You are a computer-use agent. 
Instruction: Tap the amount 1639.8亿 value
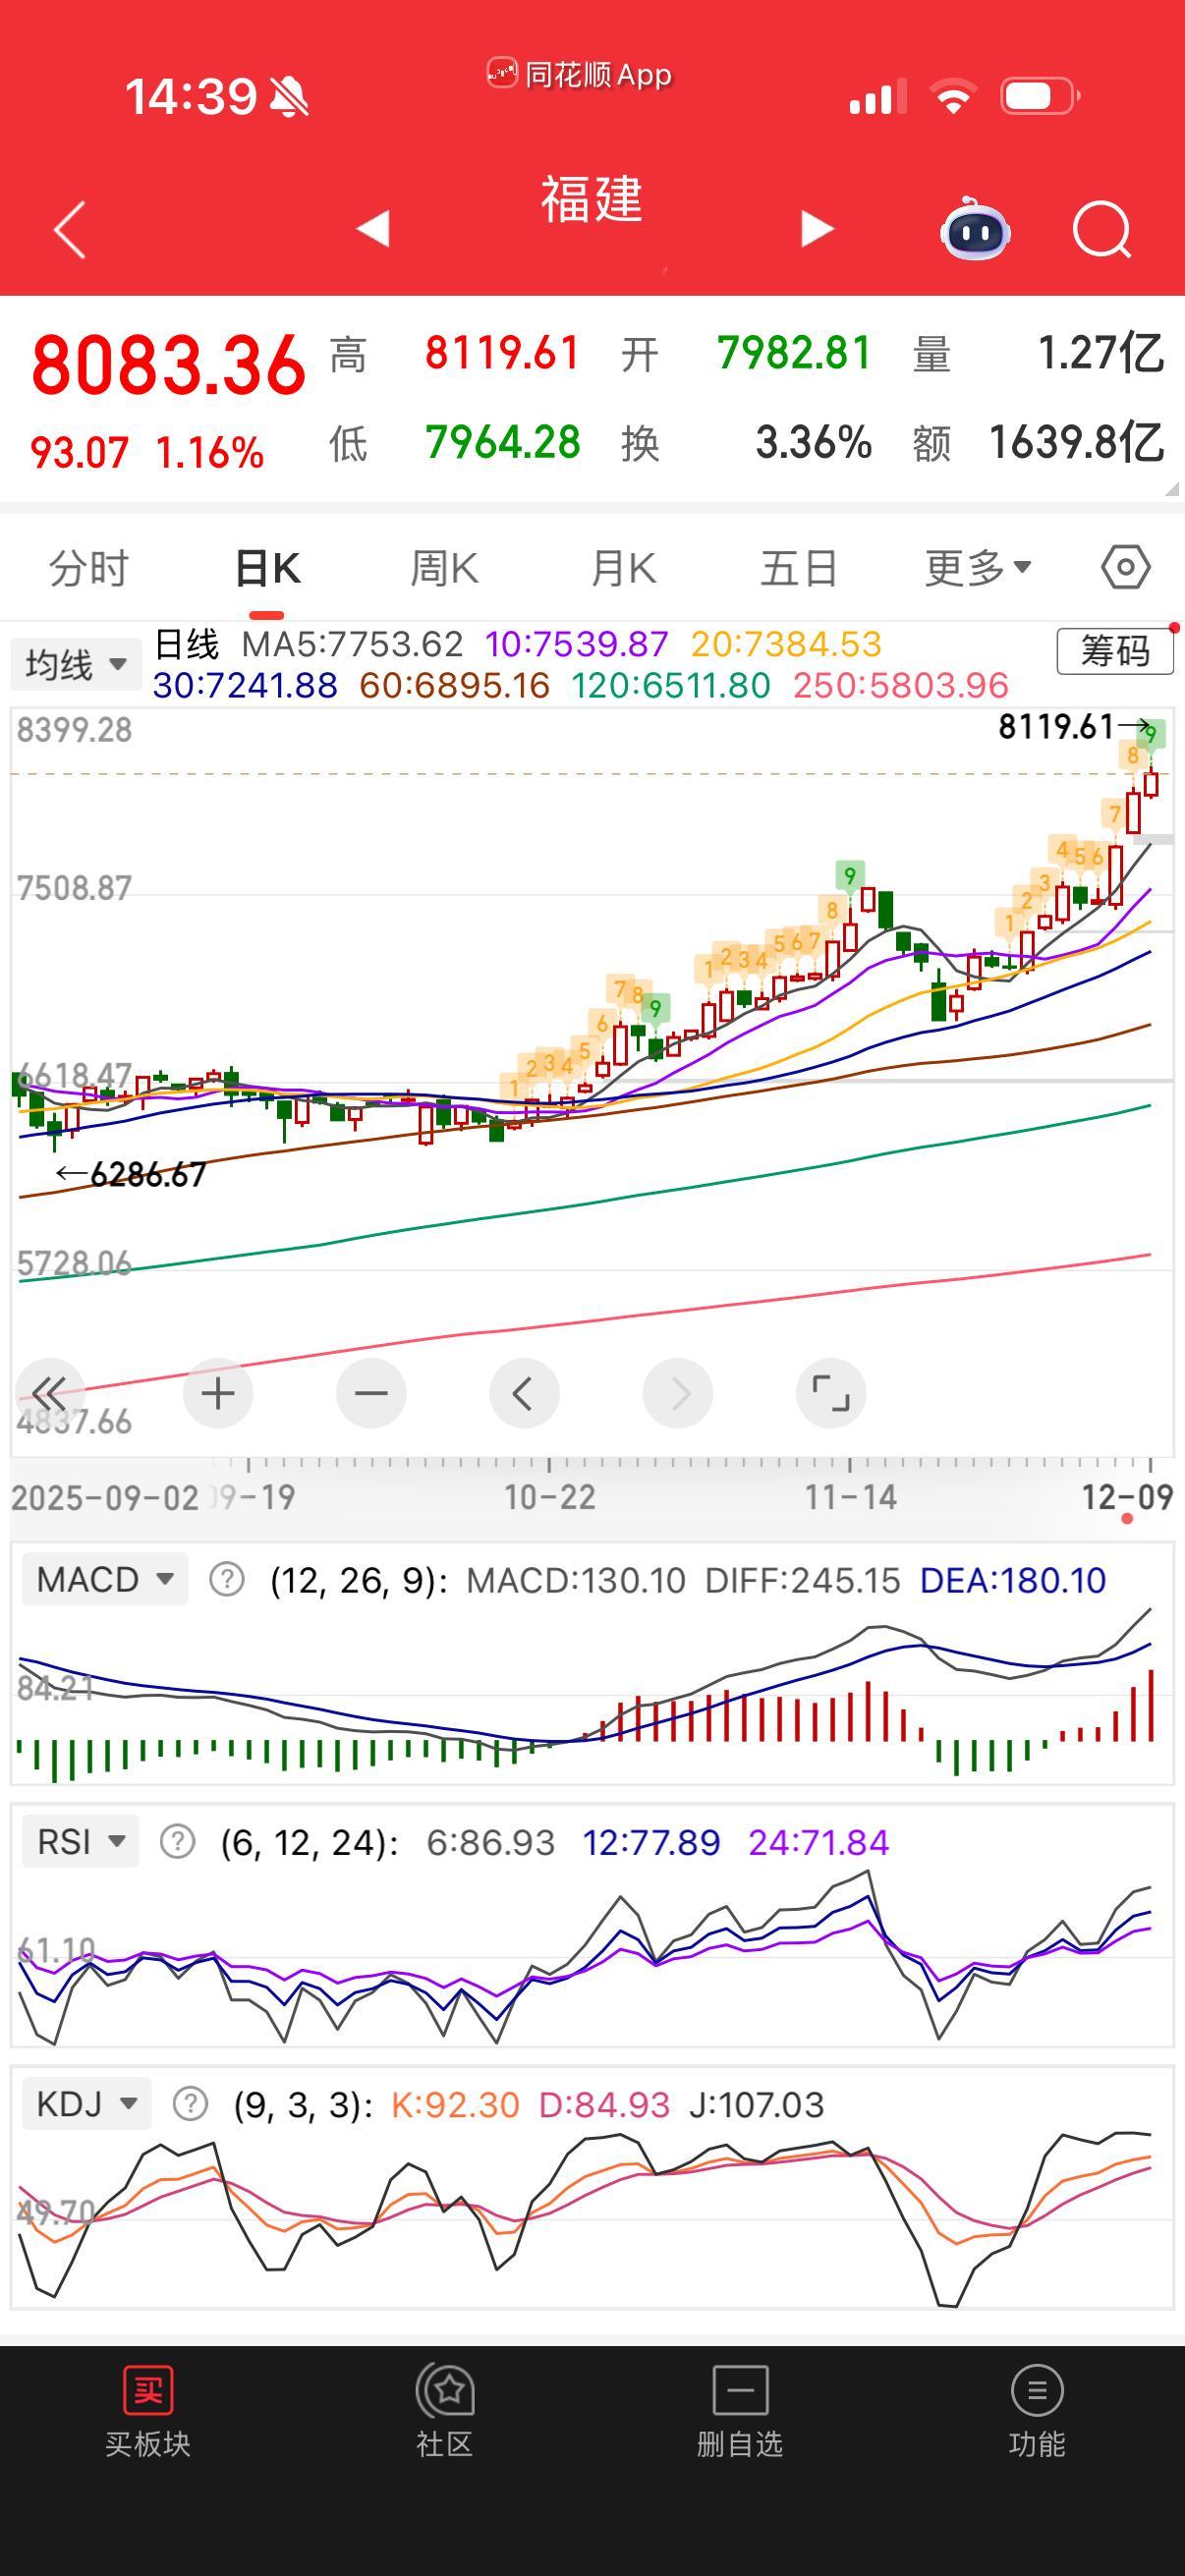[1076, 442]
